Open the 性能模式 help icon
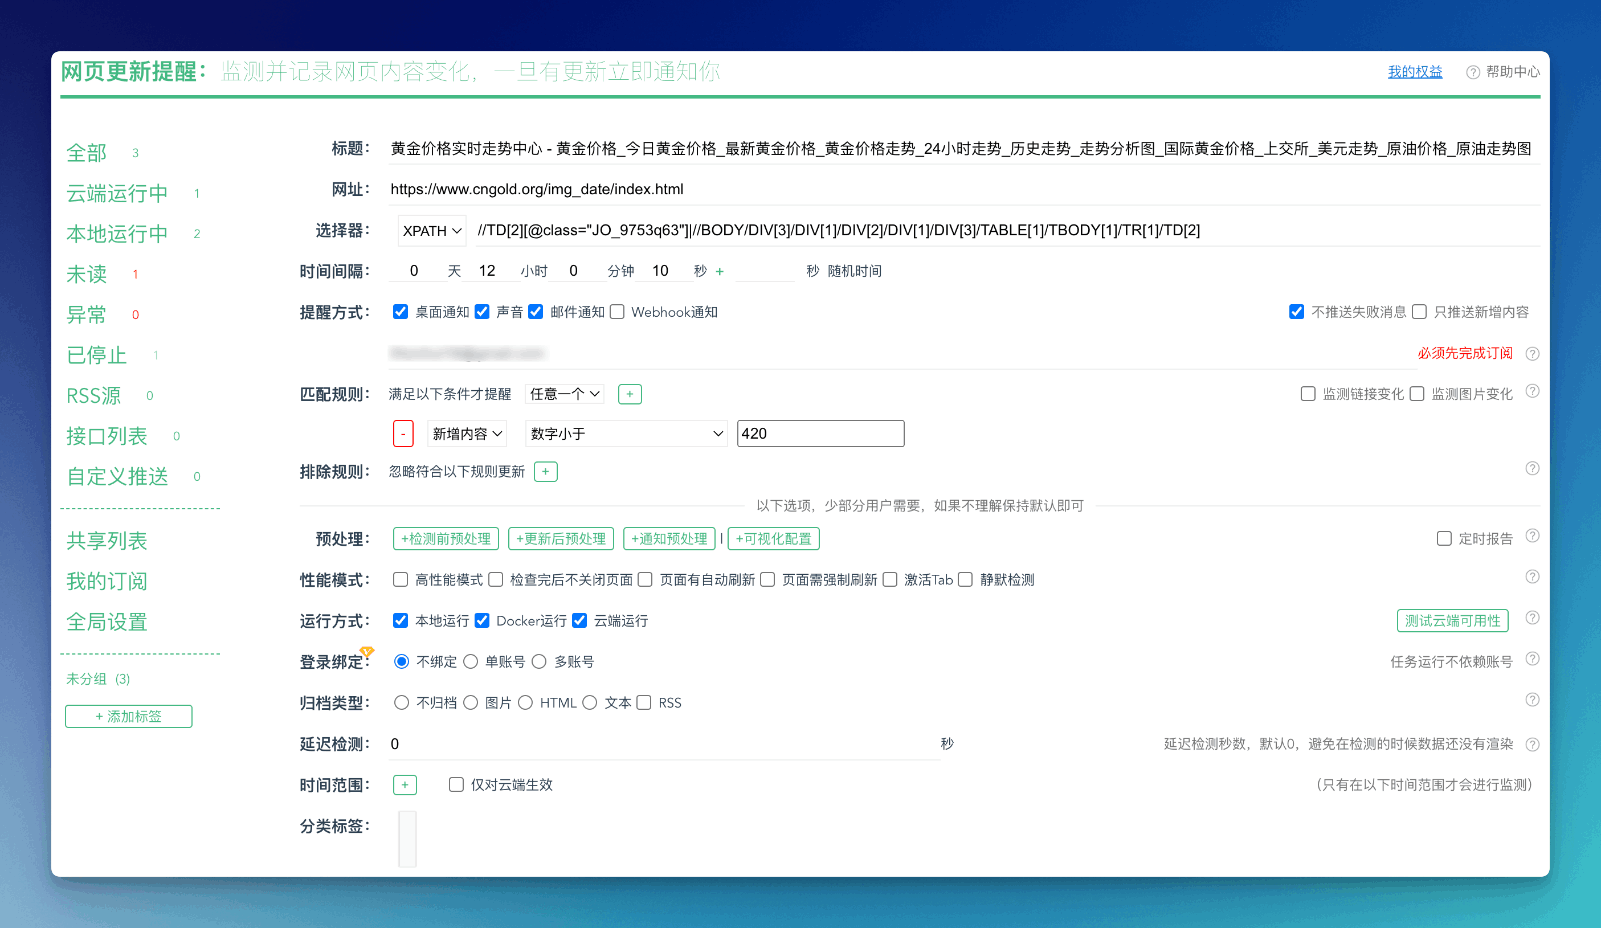 1532,576
